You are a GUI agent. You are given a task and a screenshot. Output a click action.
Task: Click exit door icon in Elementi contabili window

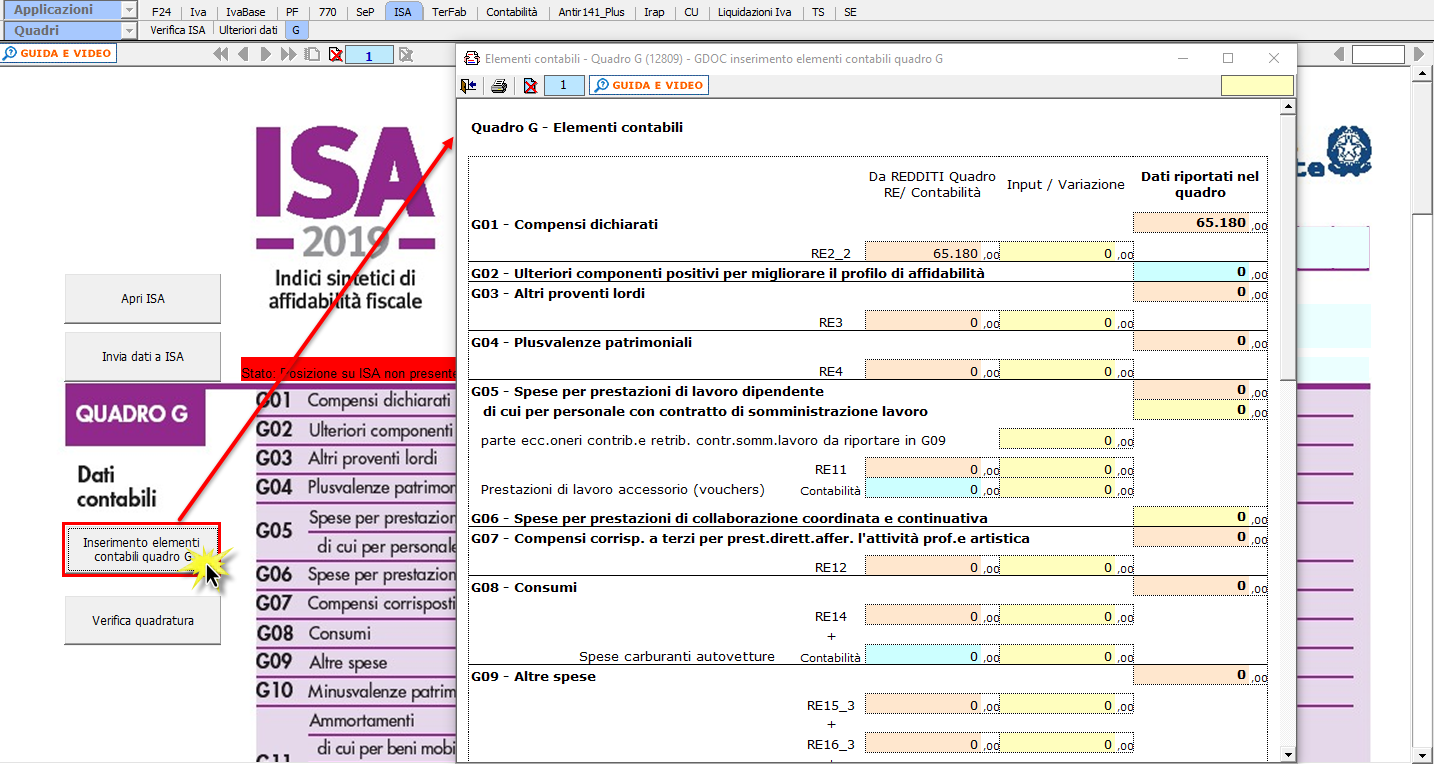coord(468,86)
